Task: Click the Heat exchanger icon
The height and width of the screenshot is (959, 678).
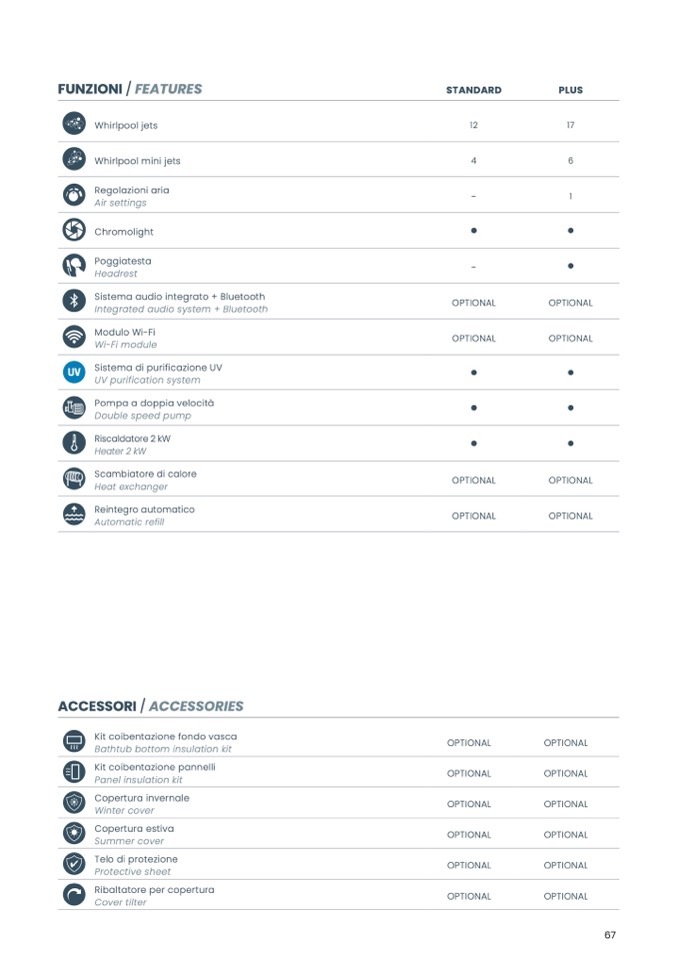Action: (x=73, y=479)
